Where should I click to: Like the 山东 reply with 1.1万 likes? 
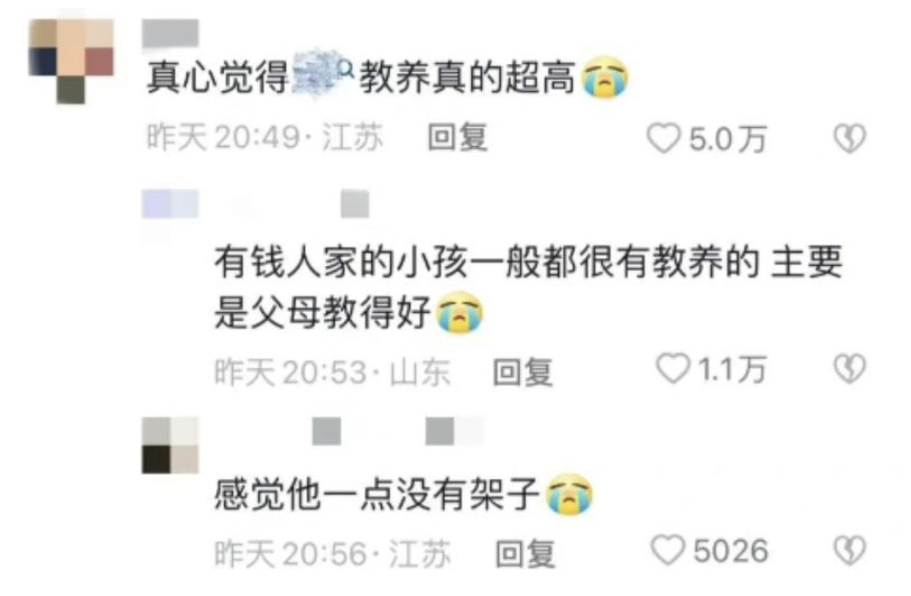click(x=673, y=368)
